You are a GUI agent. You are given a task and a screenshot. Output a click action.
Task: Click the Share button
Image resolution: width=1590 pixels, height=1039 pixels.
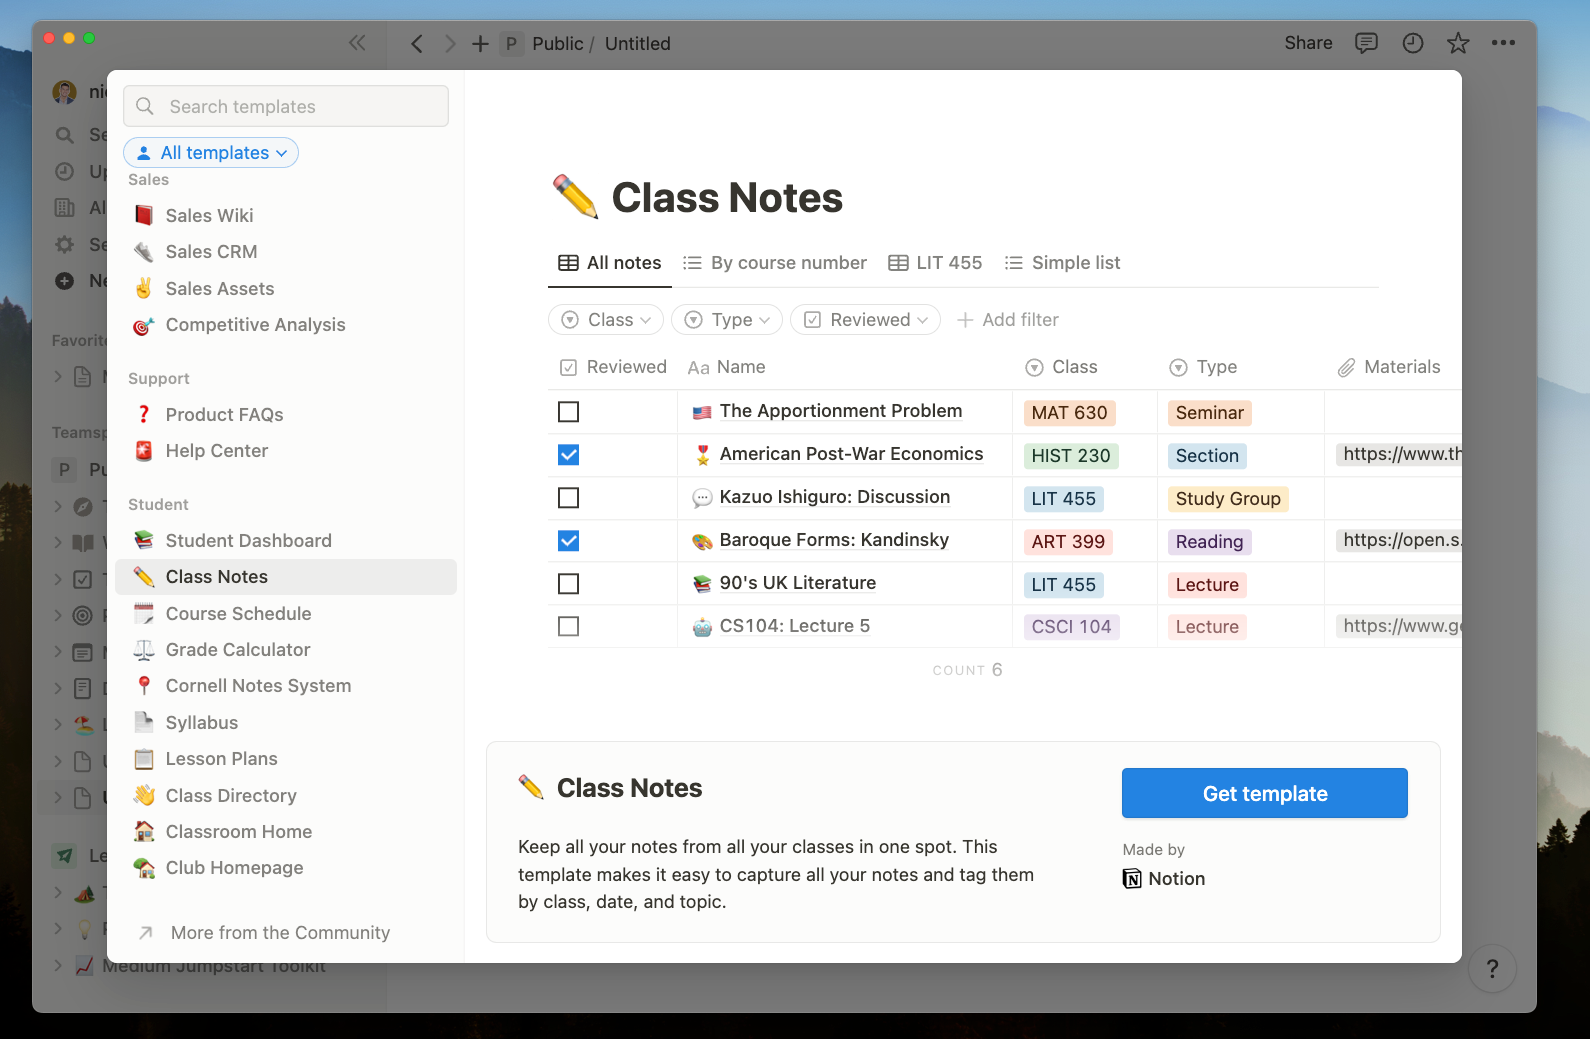tap(1308, 43)
